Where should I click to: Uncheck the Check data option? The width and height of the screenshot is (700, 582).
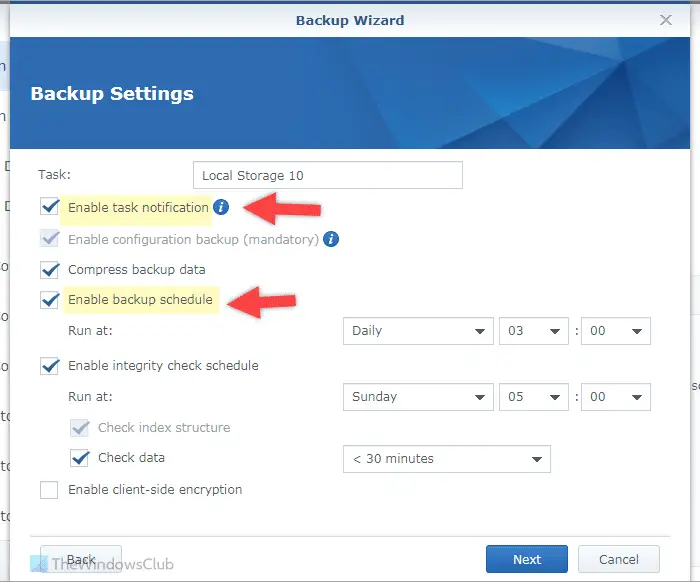tap(79, 458)
